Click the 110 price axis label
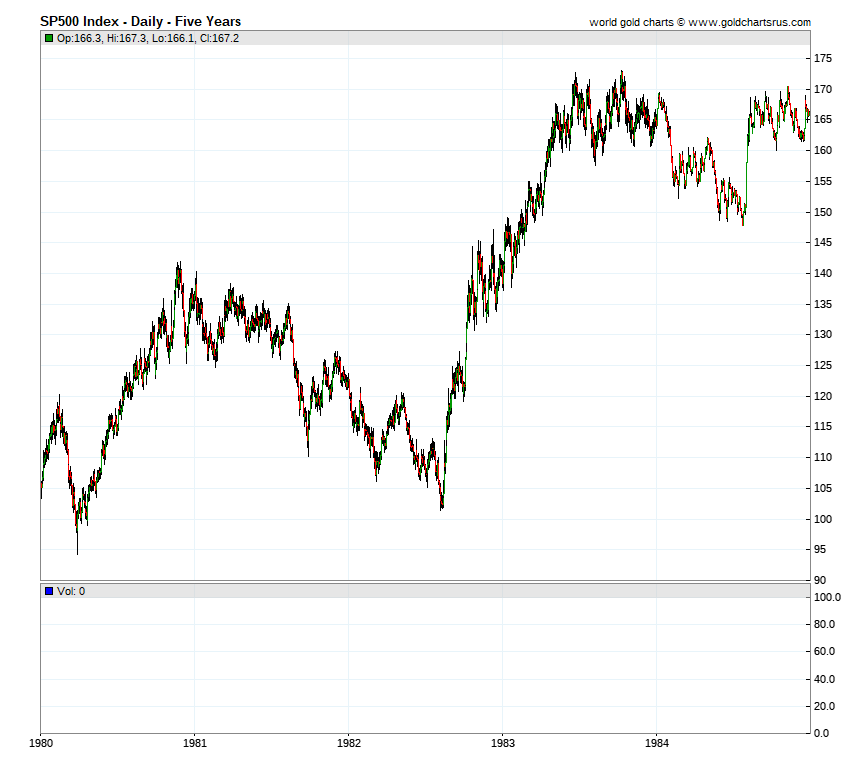The width and height of the screenshot is (850, 769). coord(823,458)
